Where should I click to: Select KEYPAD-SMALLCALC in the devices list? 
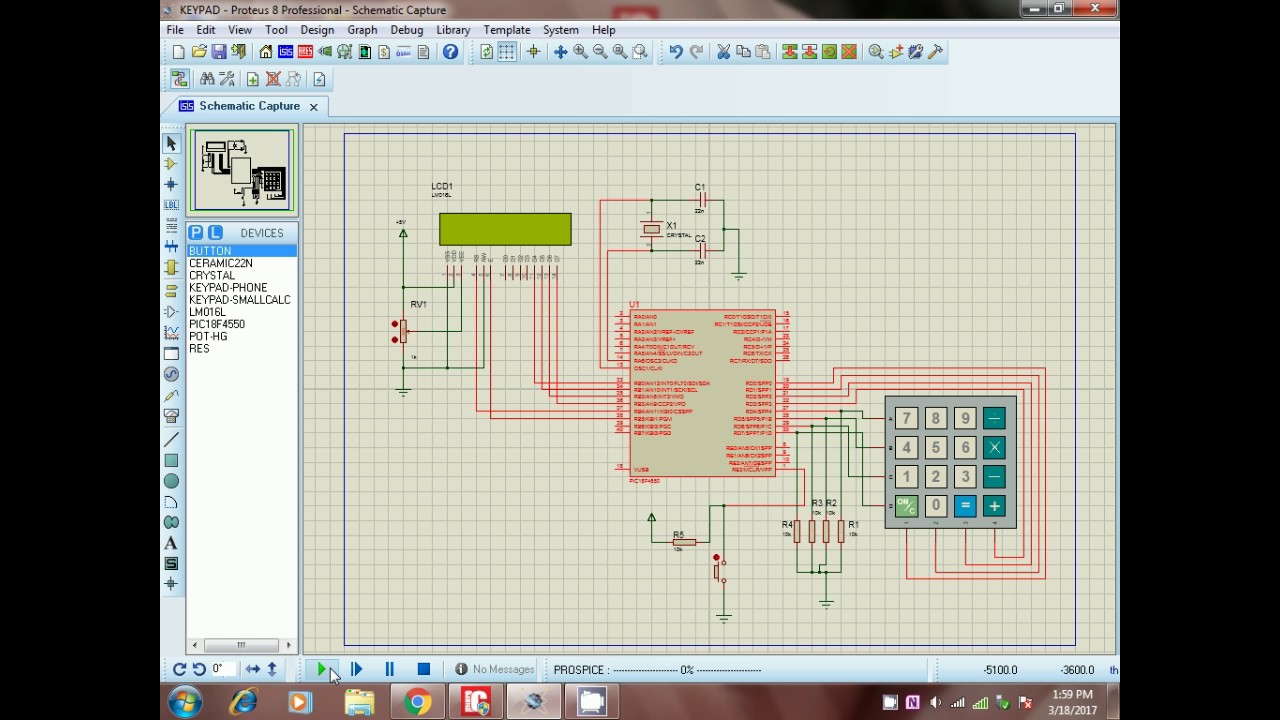click(x=242, y=300)
